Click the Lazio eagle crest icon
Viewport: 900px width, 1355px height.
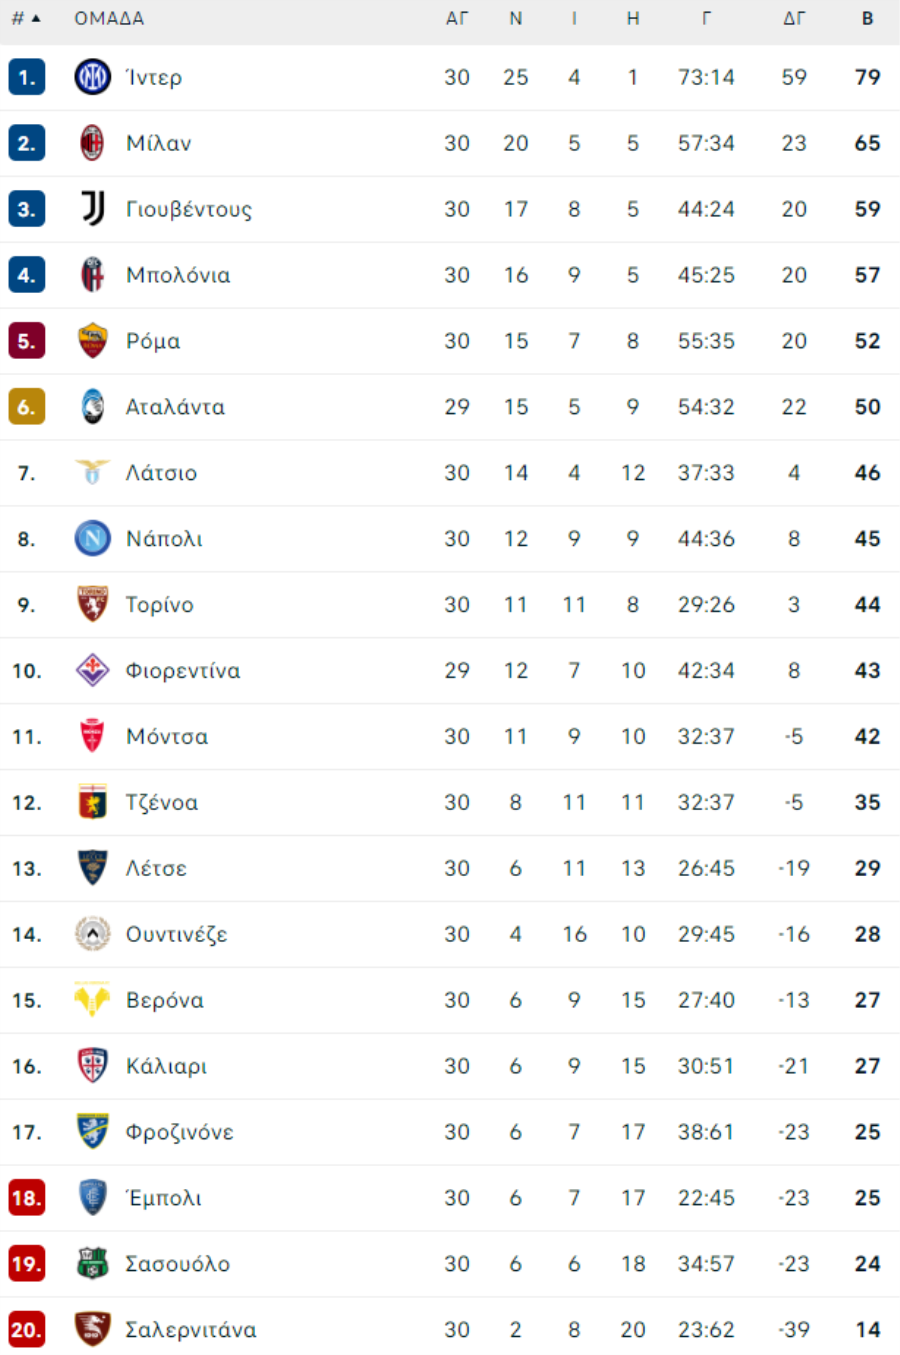pyautogui.click(x=92, y=472)
